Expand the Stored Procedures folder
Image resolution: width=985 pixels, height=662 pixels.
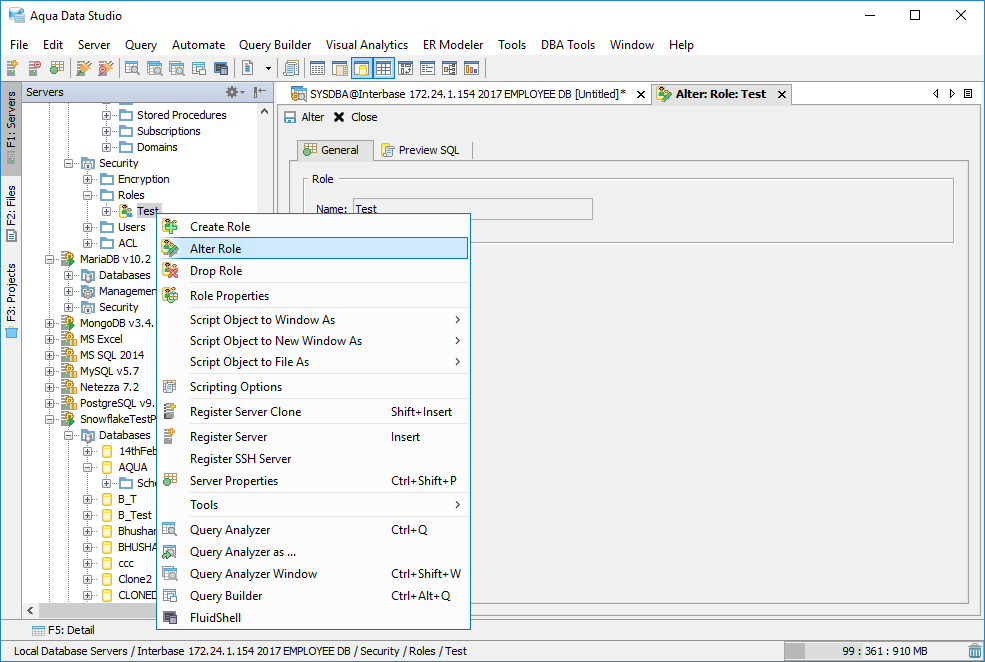coord(106,116)
